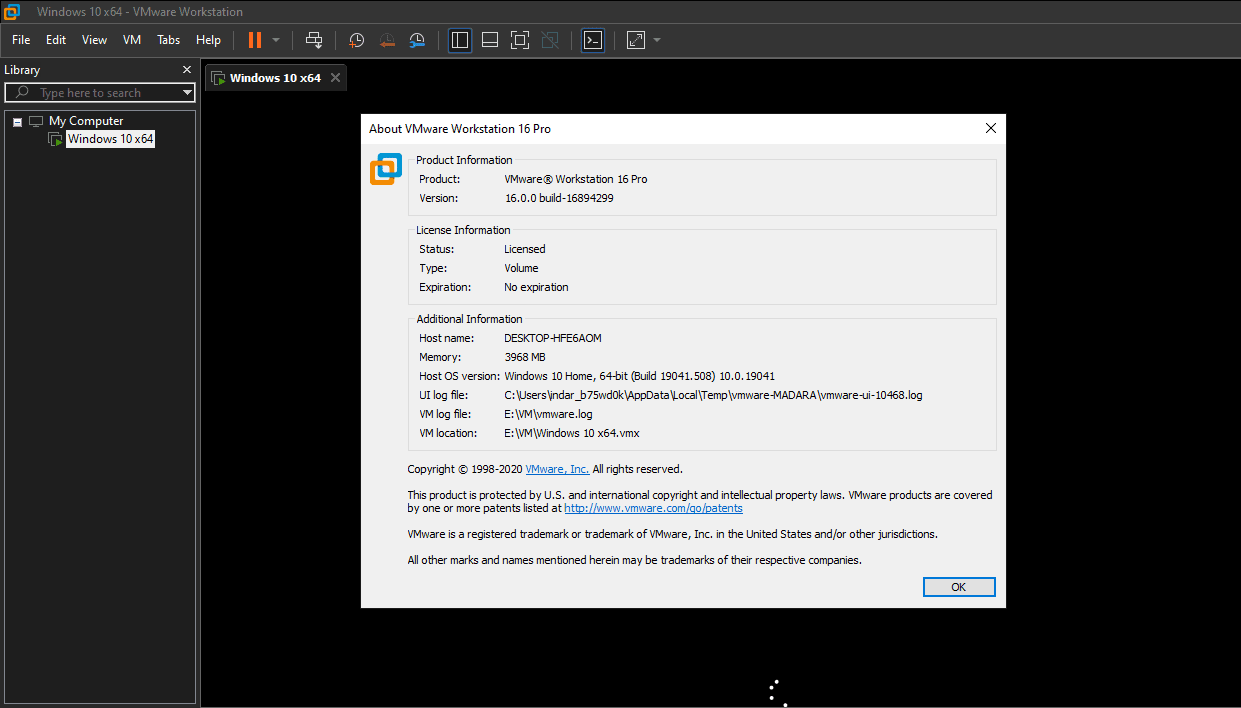Open the power options dropdown arrow beside pause

(x=276, y=40)
